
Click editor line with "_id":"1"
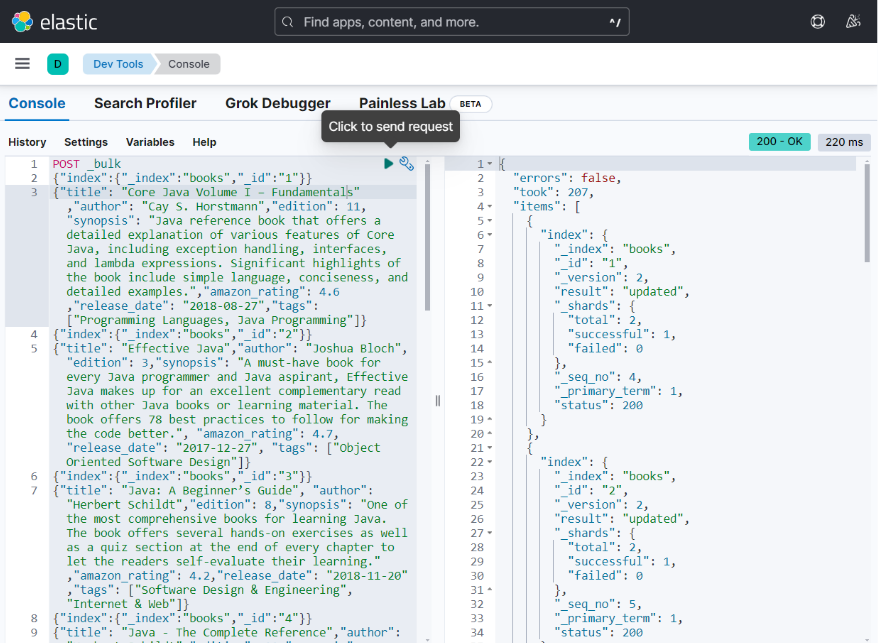pyautogui.click(x=183, y=178)
